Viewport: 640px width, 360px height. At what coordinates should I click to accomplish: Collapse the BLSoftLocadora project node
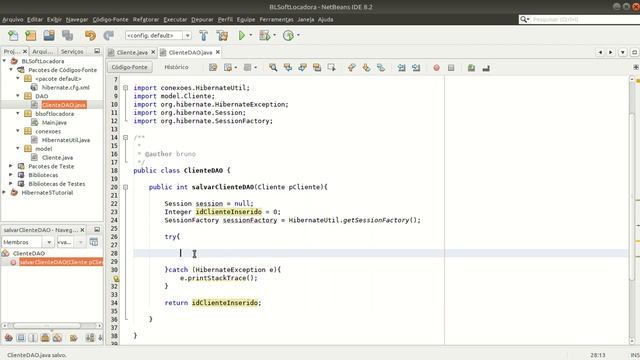4,61
